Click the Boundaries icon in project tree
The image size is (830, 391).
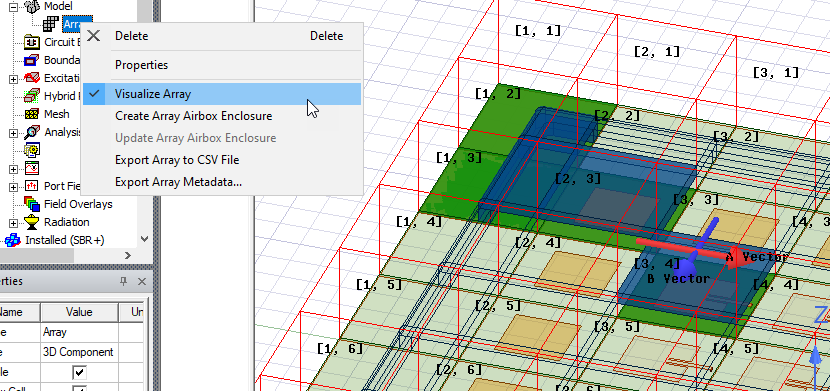(x=32, y=60)
